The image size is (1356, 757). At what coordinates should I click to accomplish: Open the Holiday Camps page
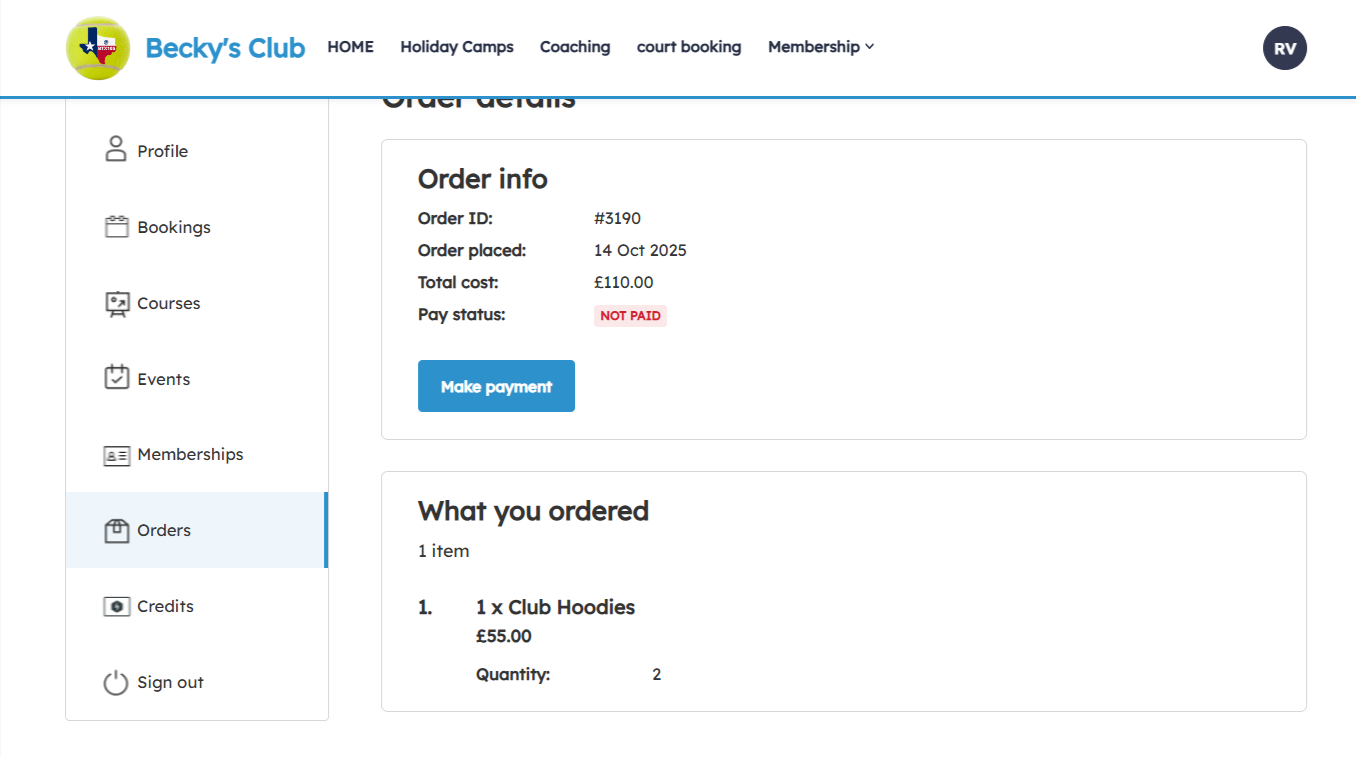(x=457, y=47)
